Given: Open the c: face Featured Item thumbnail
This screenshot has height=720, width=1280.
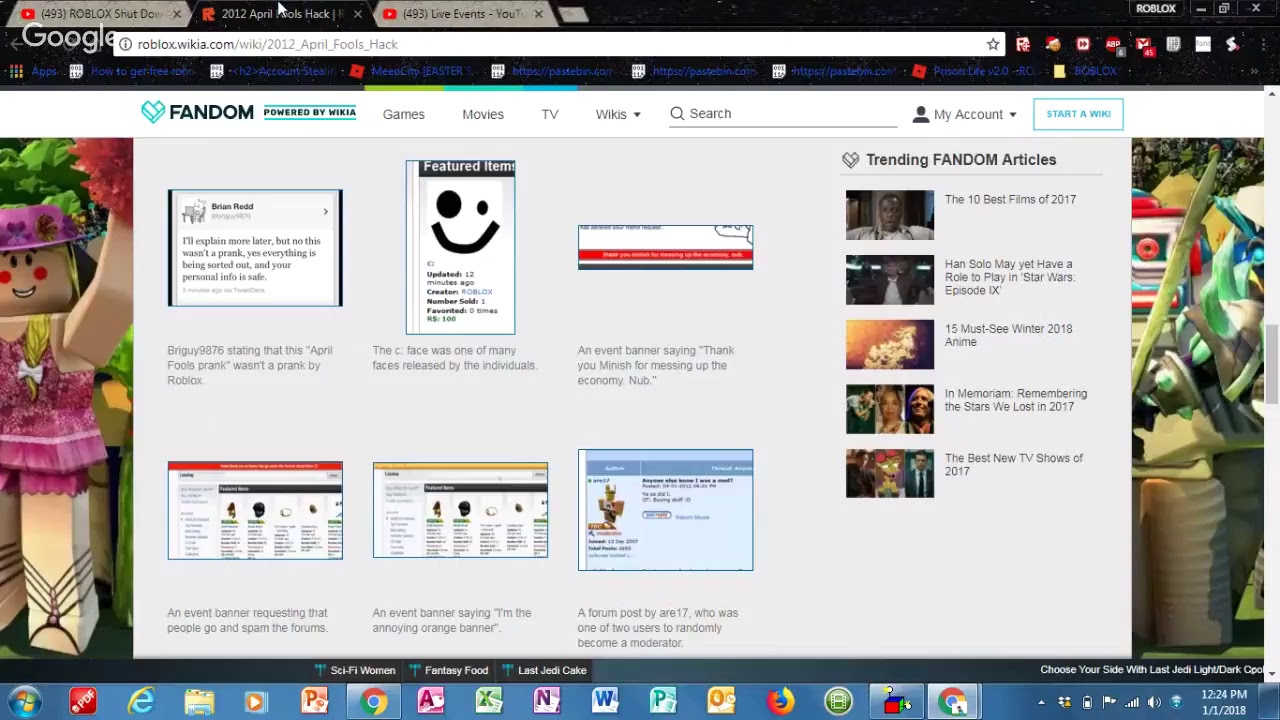Looking at the screenshot, I should tap(460, 247).
